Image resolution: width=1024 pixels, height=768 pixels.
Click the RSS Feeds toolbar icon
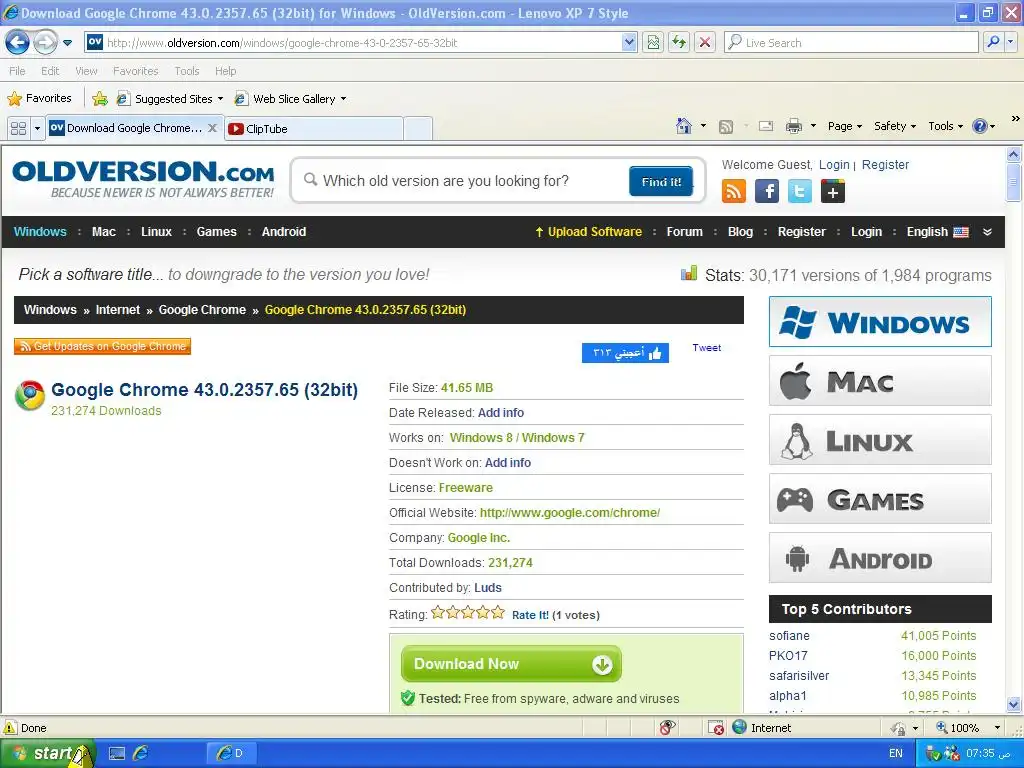point(726,127)
